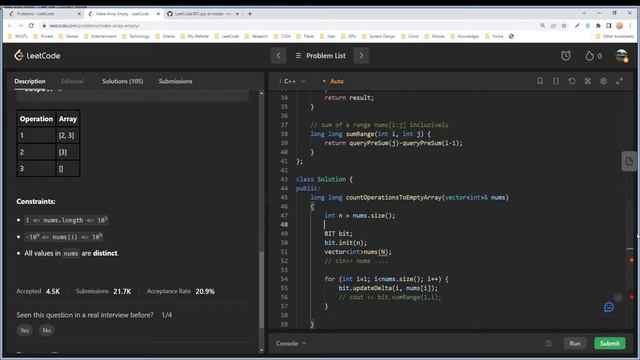Go to the next problem arrow
This screenshot has width=640, height=360.
[x=361, y=56]
